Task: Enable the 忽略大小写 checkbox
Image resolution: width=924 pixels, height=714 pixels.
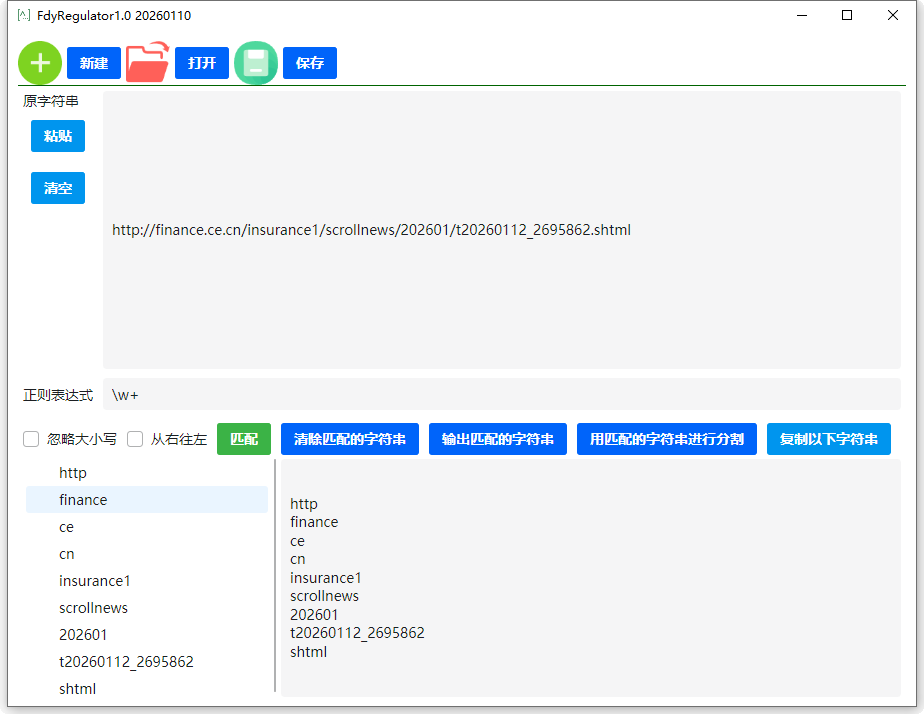Action: (x=31, y=439)
